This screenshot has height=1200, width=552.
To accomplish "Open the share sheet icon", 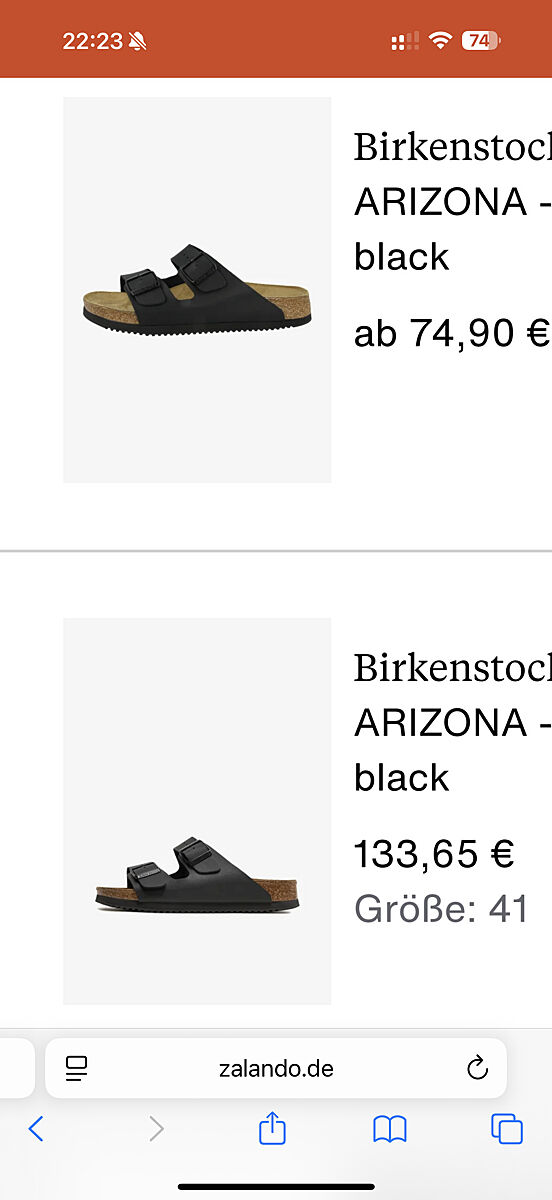I will coord(272,1128).
